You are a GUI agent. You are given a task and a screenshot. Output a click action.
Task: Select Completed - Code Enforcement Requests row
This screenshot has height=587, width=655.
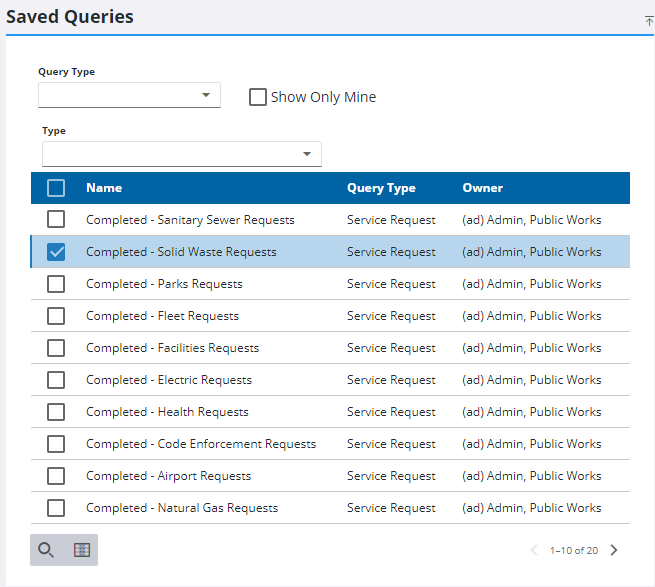pos(201,444)
